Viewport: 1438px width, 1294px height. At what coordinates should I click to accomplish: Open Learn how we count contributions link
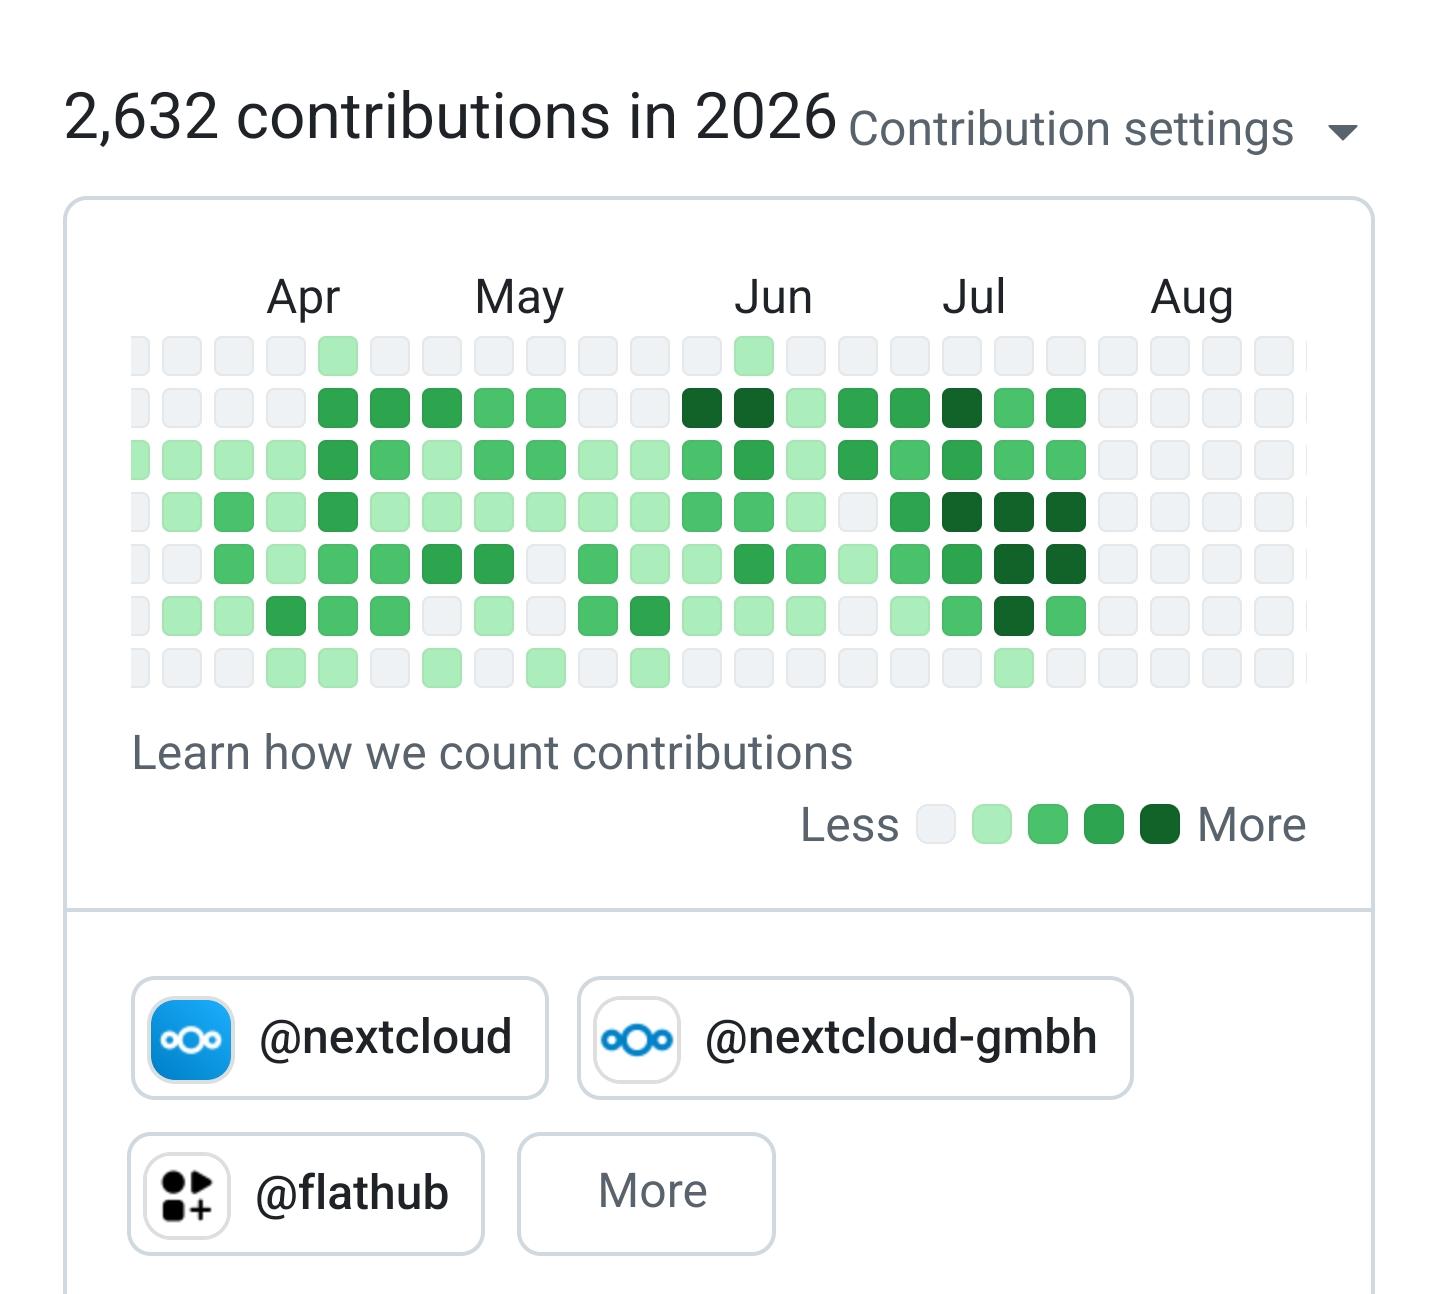(492, 753)
